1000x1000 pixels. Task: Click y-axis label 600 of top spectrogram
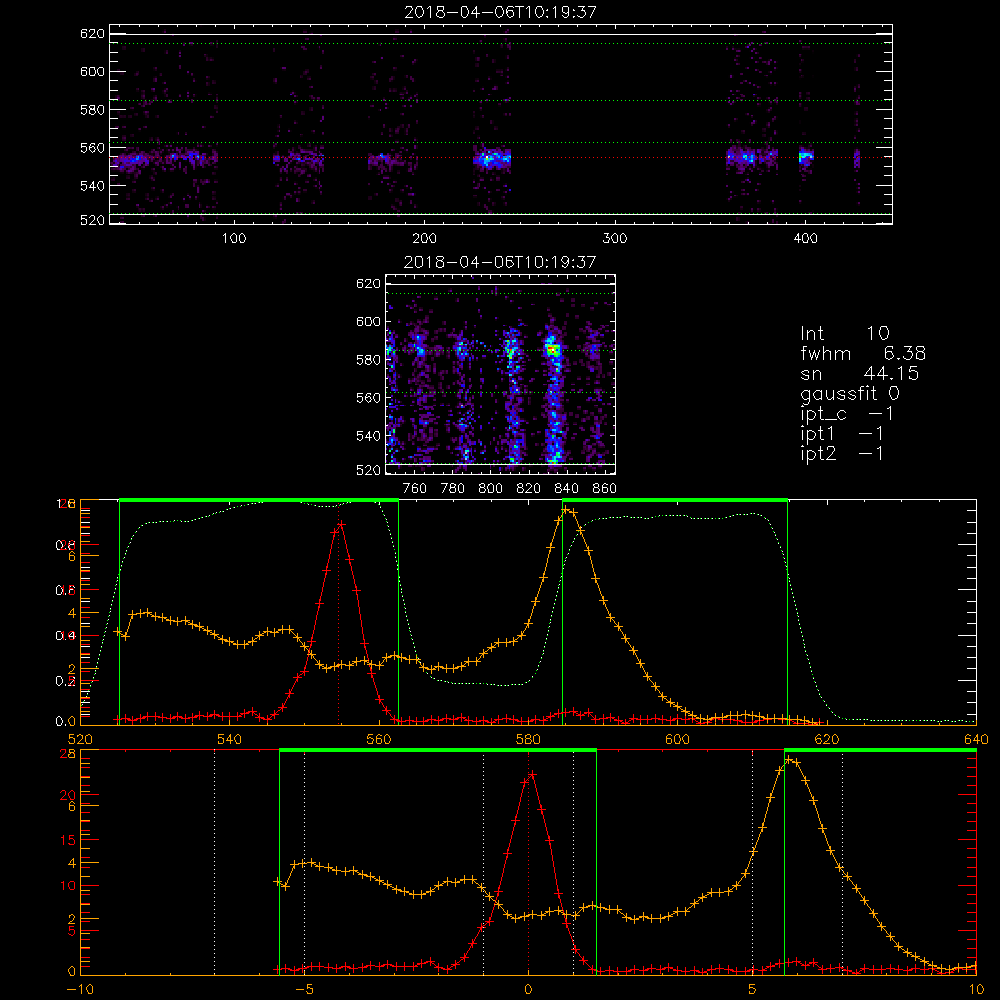pos(92,71)
